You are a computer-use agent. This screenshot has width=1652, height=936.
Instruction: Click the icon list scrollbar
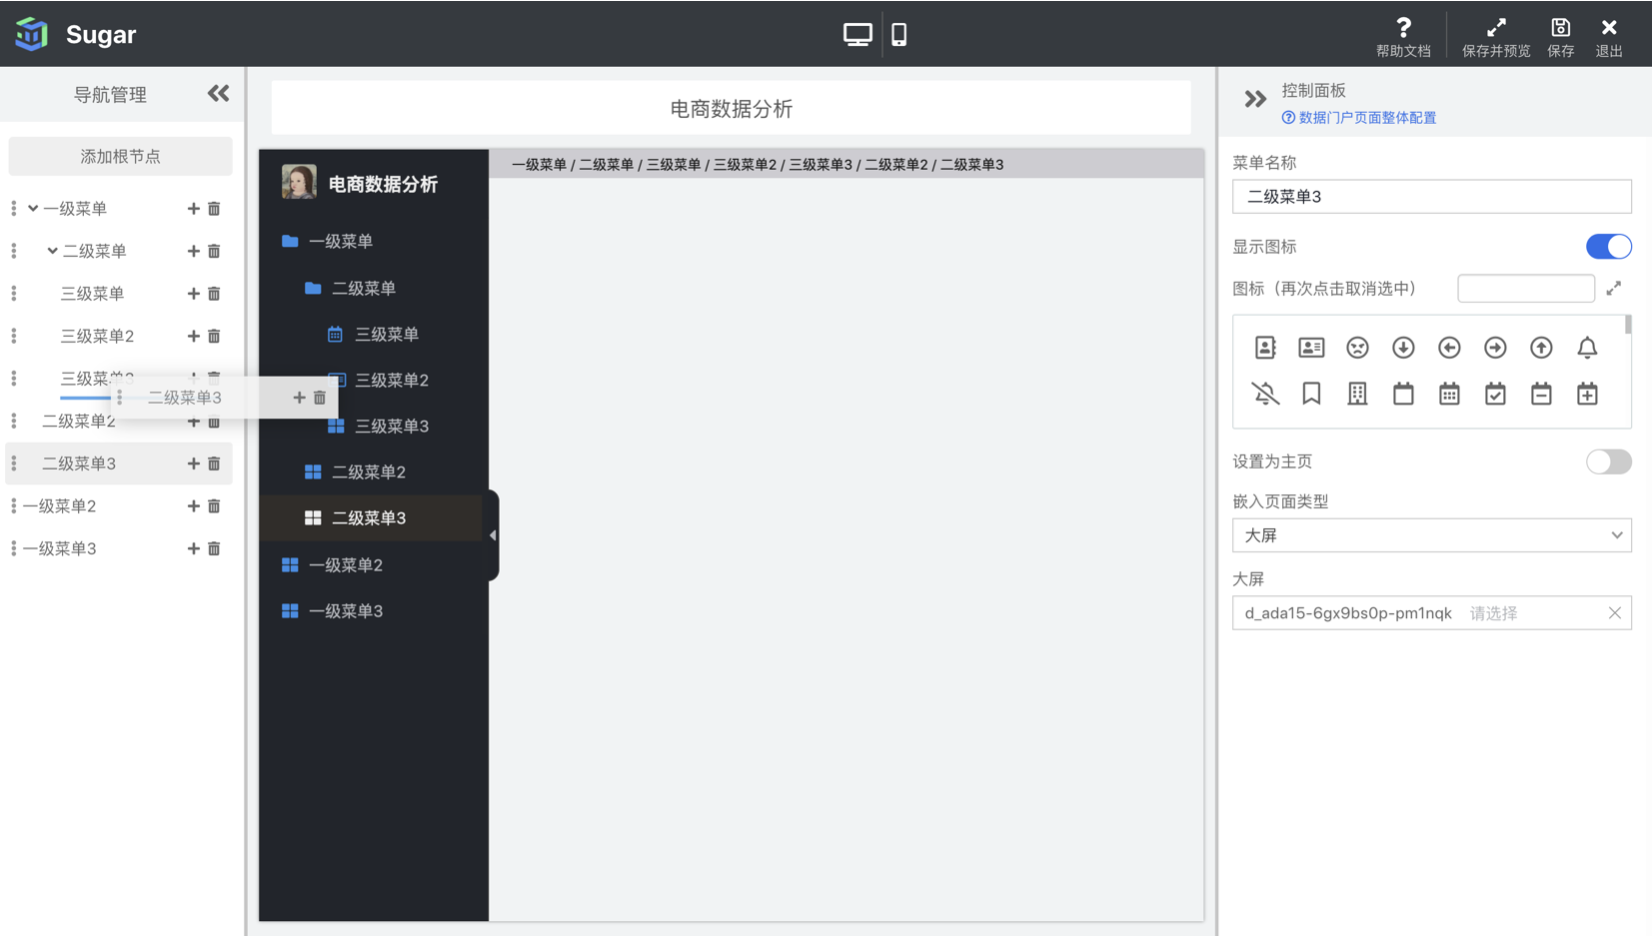coord(1628,324)
